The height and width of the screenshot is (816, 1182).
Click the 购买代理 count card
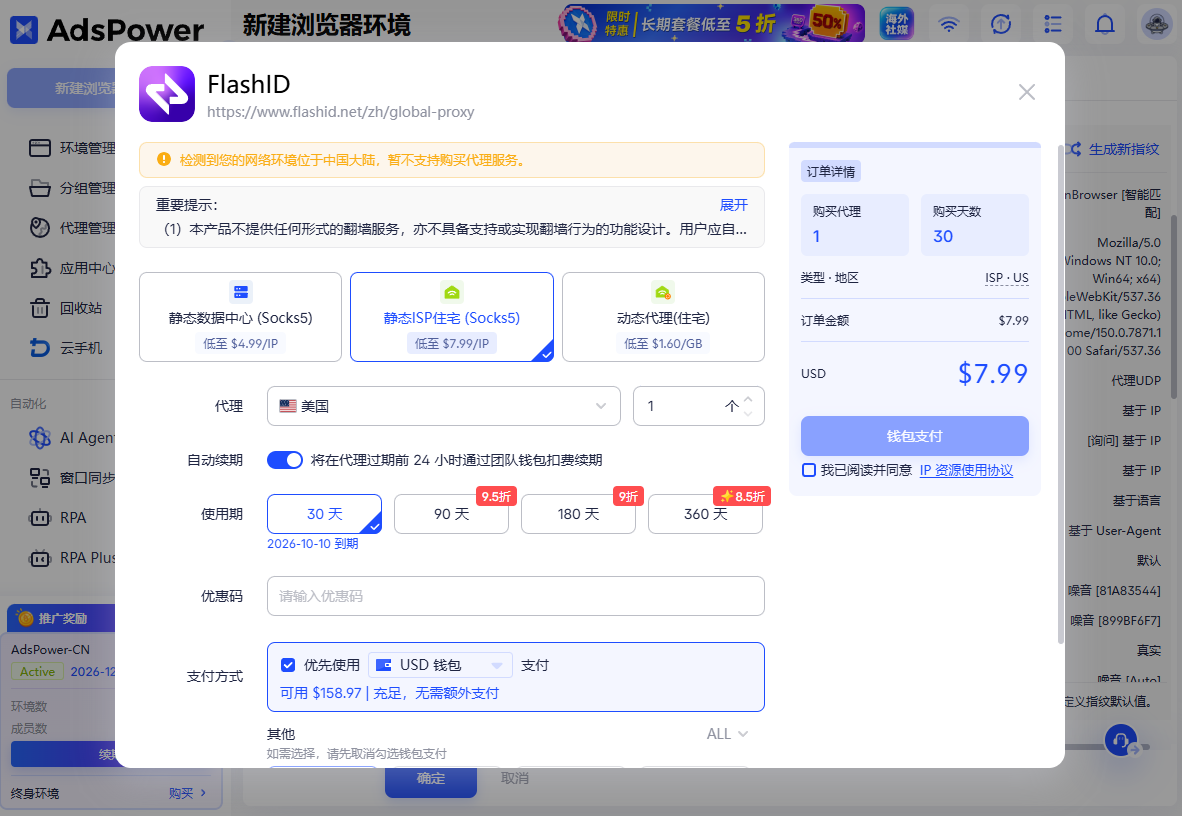click(855, 225)
